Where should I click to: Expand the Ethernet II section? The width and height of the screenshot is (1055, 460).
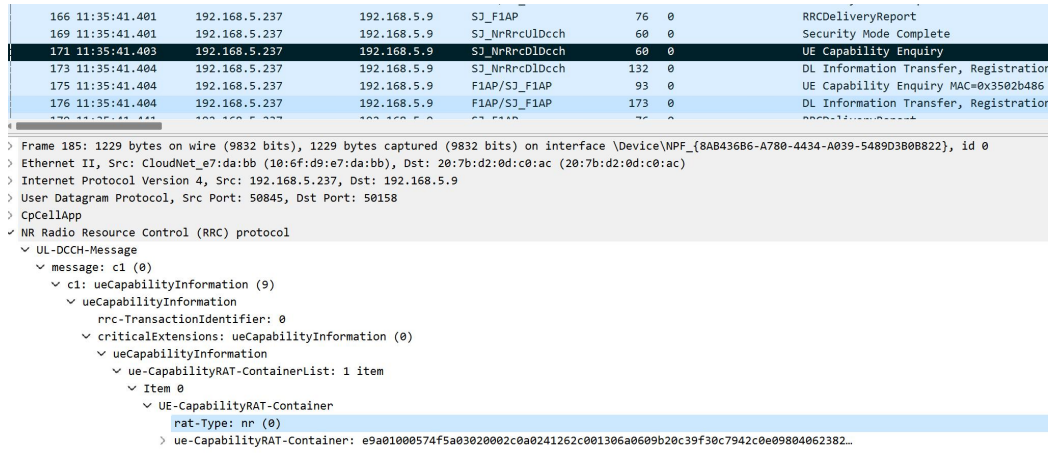pos(10,163)
